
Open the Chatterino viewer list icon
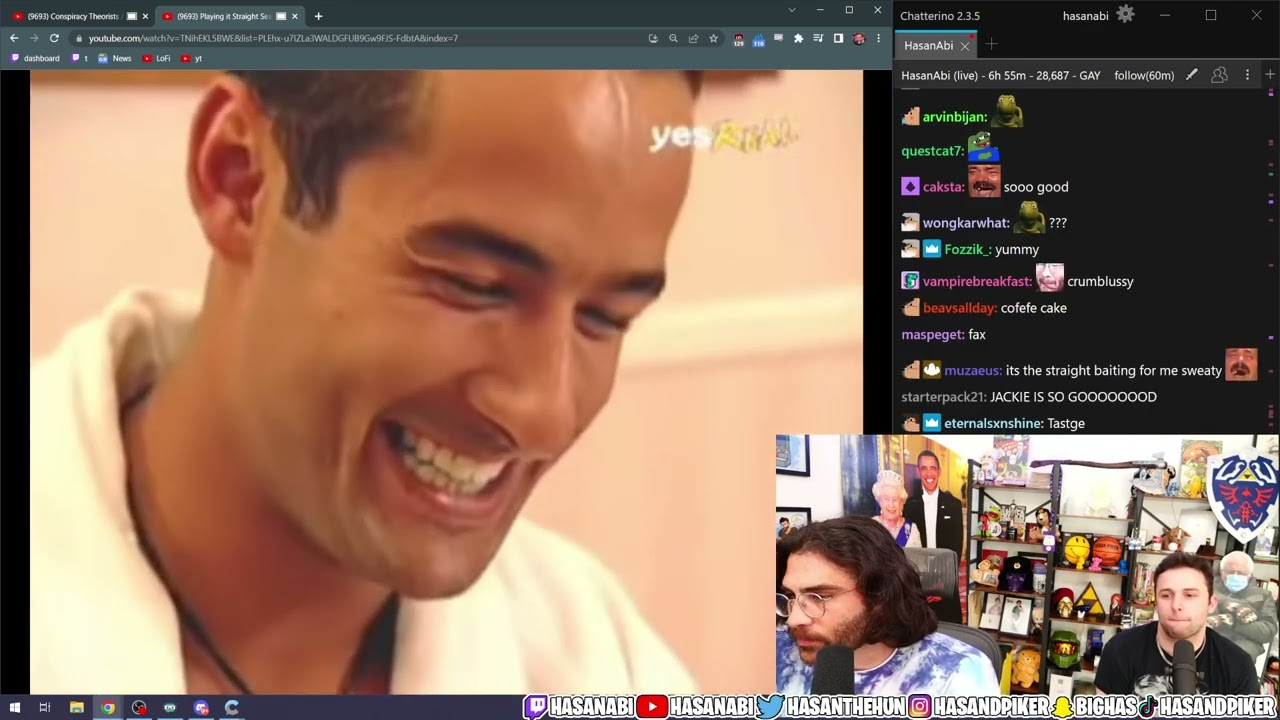pyautogui.click(x=1219, y=75)
